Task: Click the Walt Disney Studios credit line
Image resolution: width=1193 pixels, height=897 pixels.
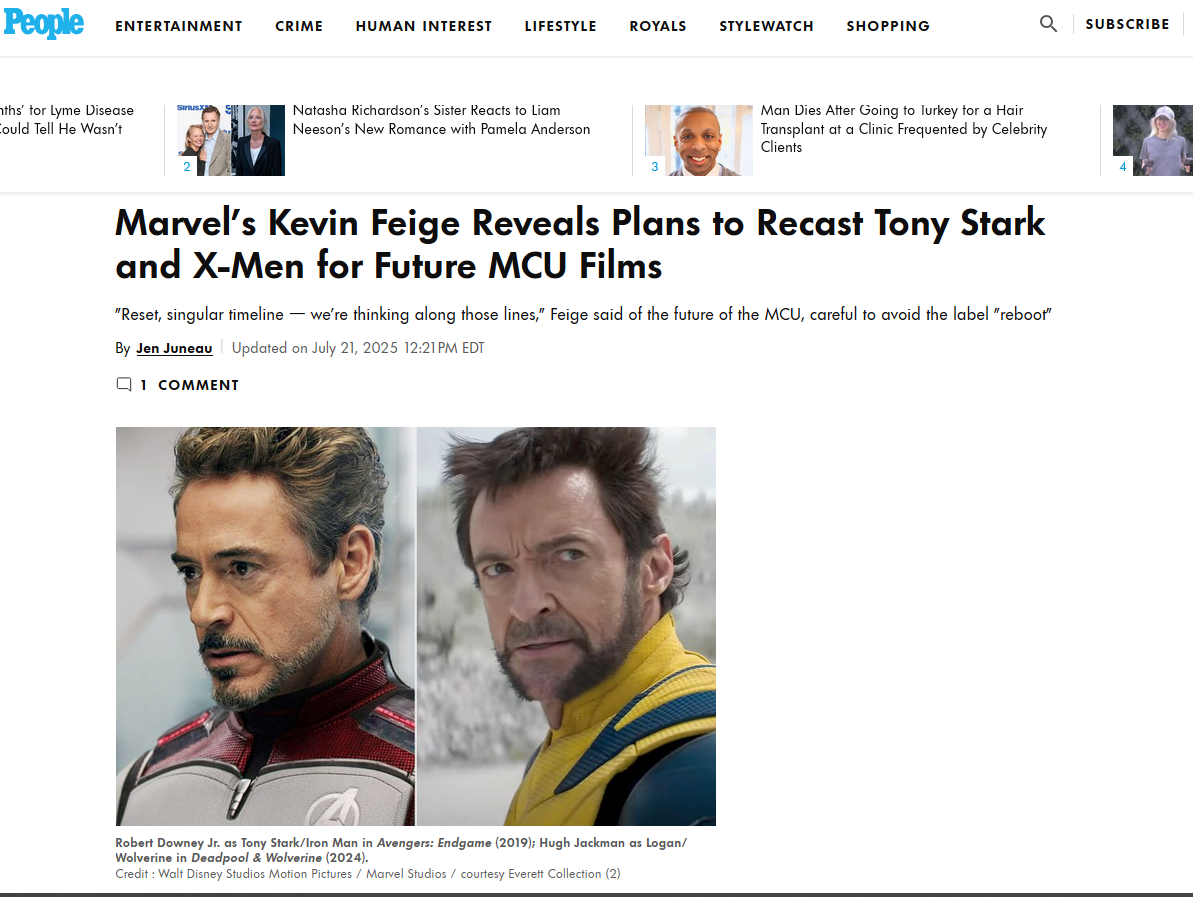Action: click(x=367, y=873)
